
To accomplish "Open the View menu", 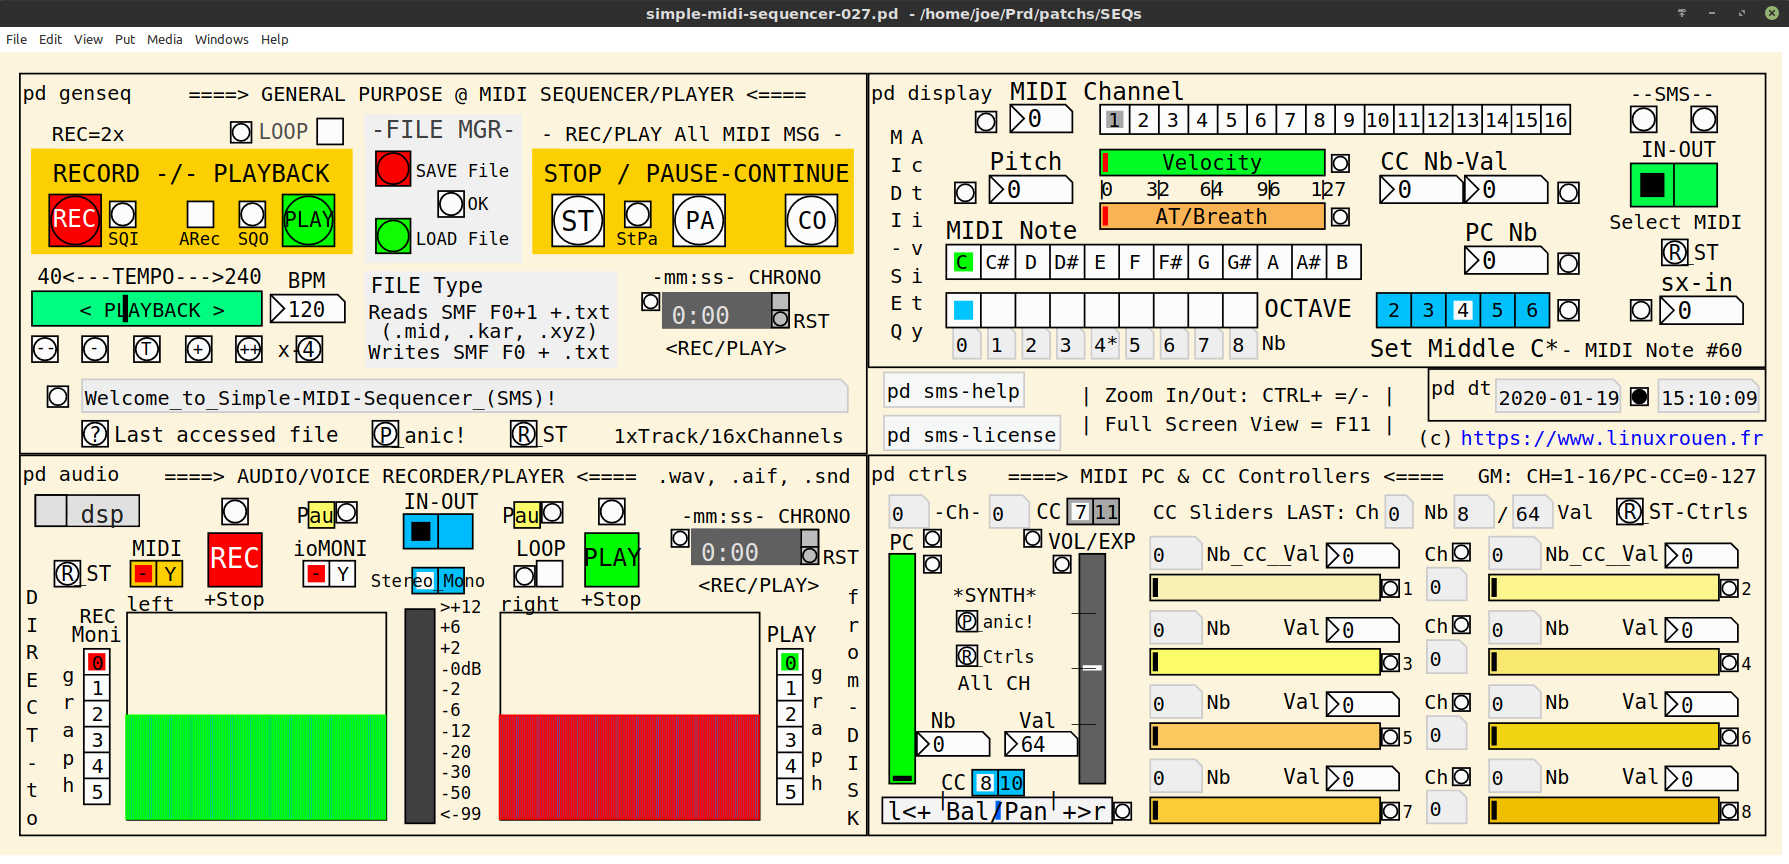I will tap(88, 40).
